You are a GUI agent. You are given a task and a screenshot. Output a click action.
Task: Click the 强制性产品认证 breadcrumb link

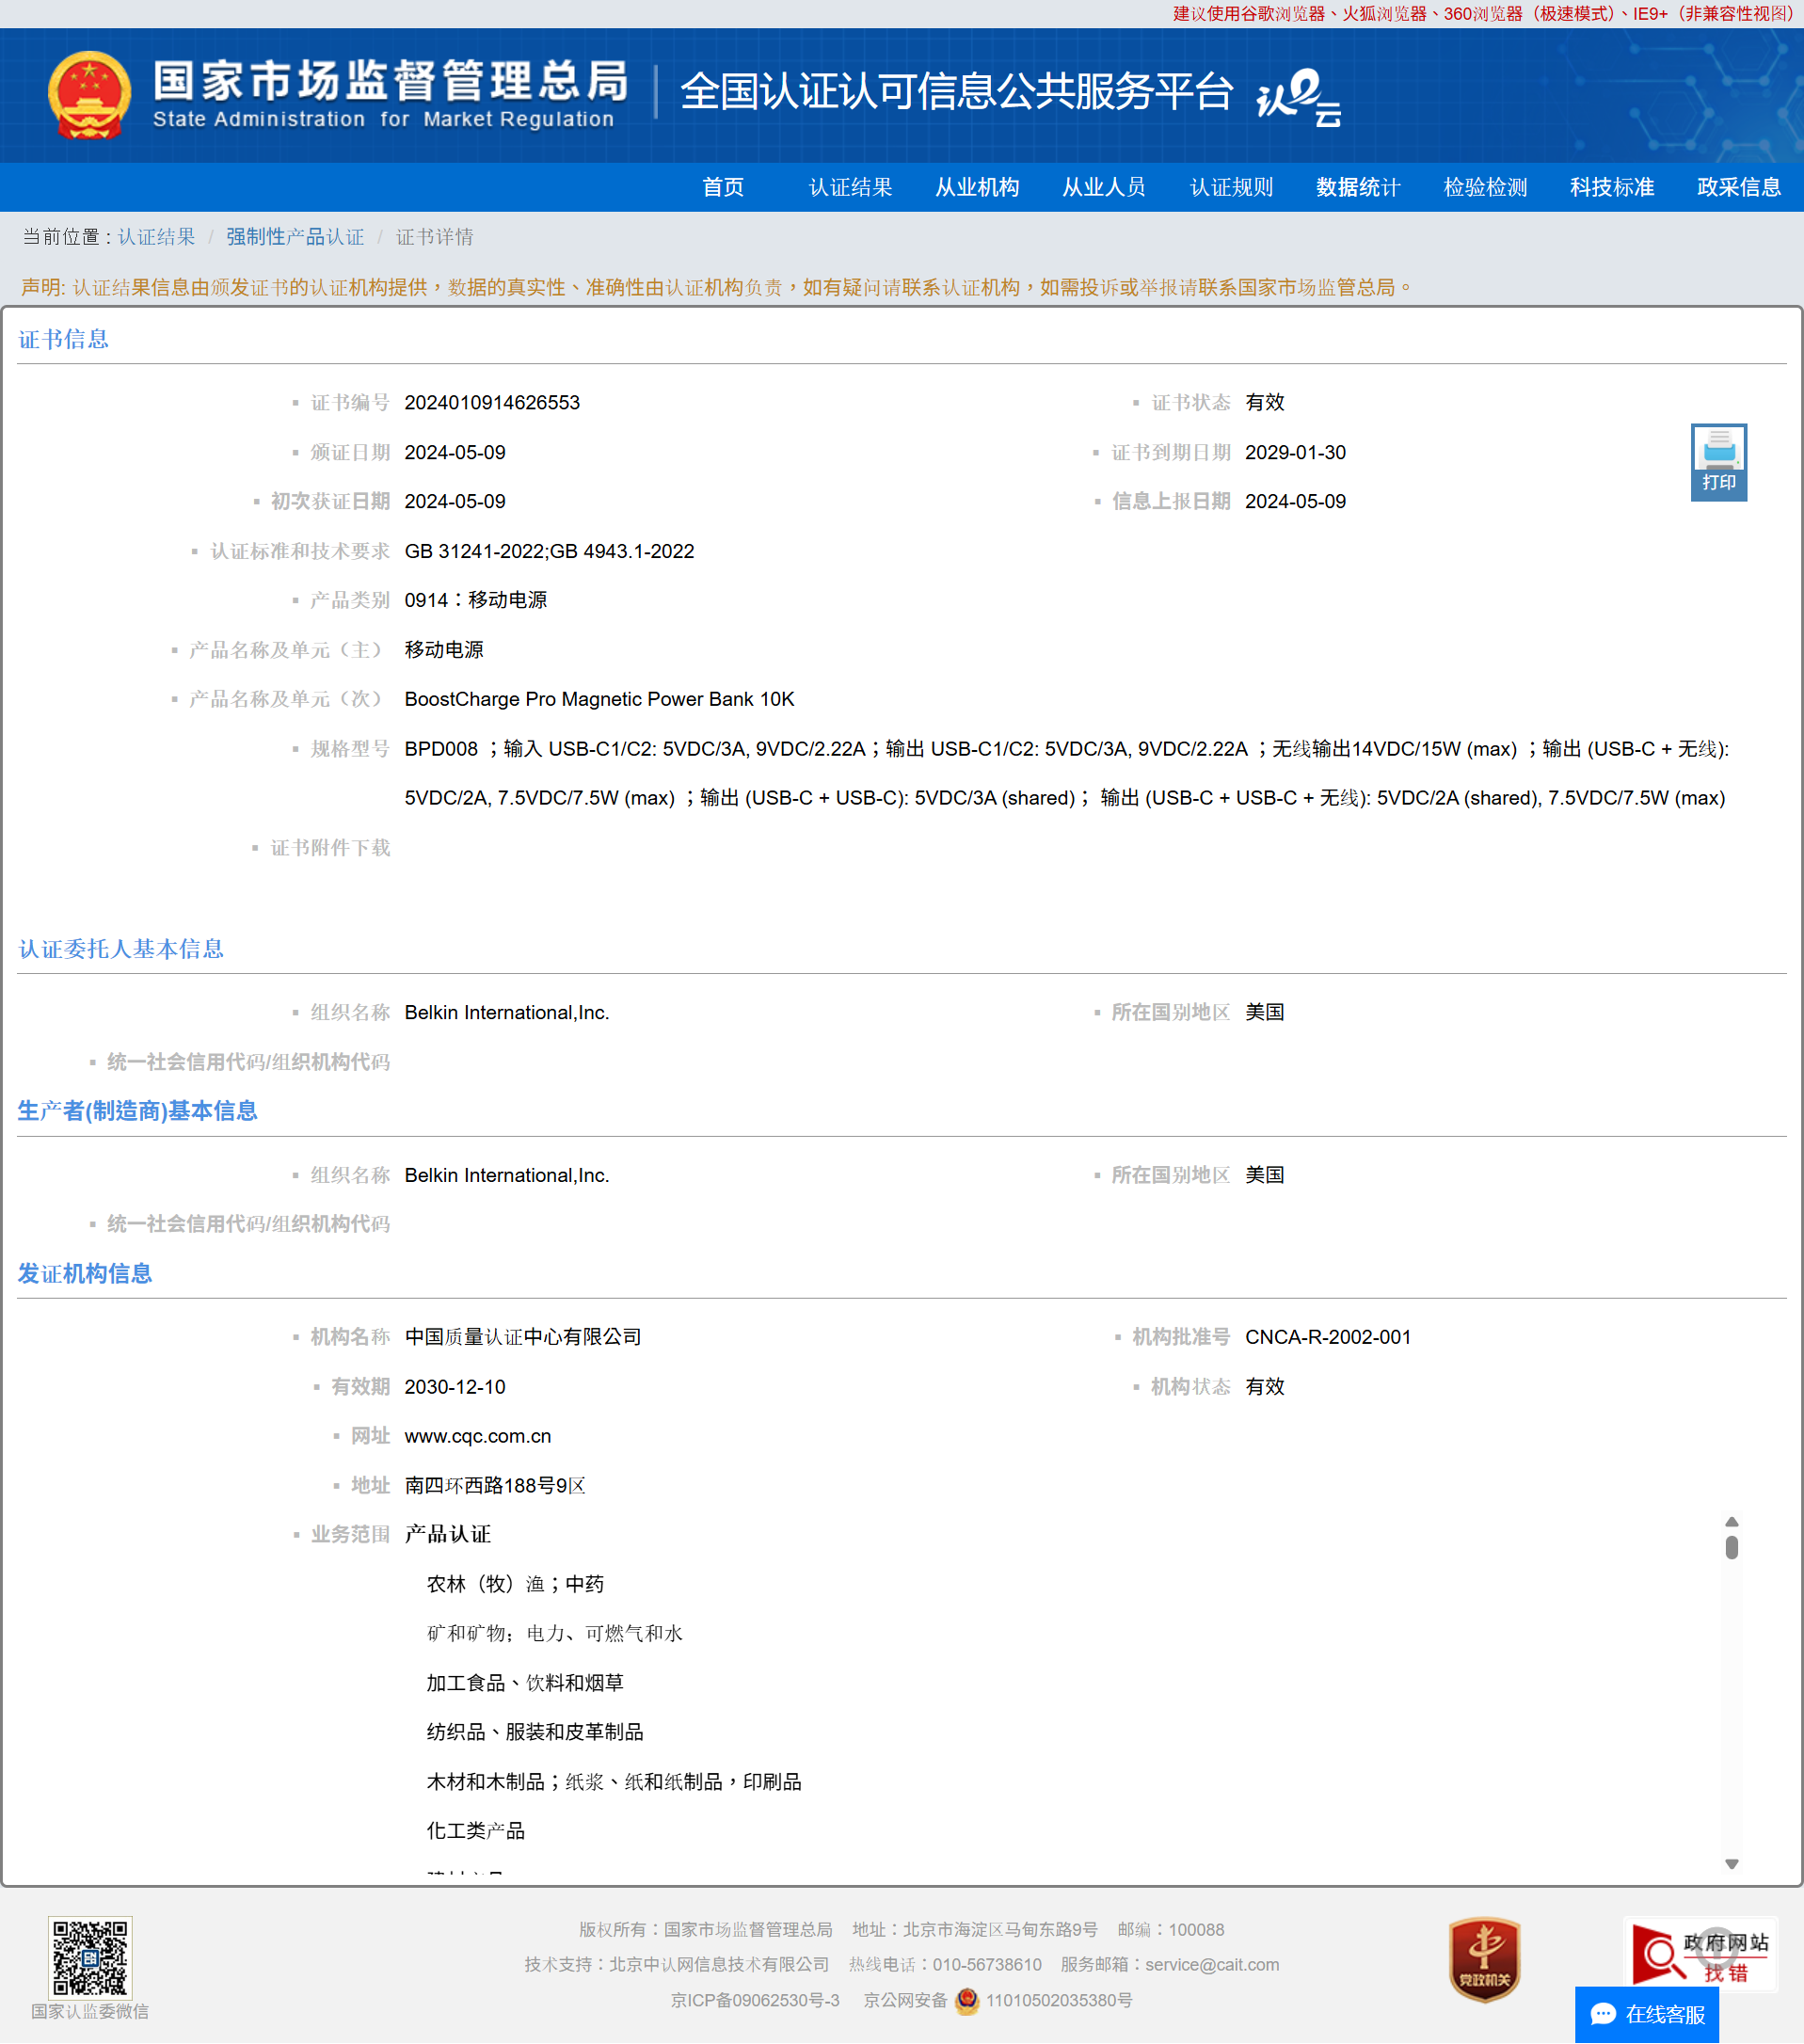[x=295, y=237]
